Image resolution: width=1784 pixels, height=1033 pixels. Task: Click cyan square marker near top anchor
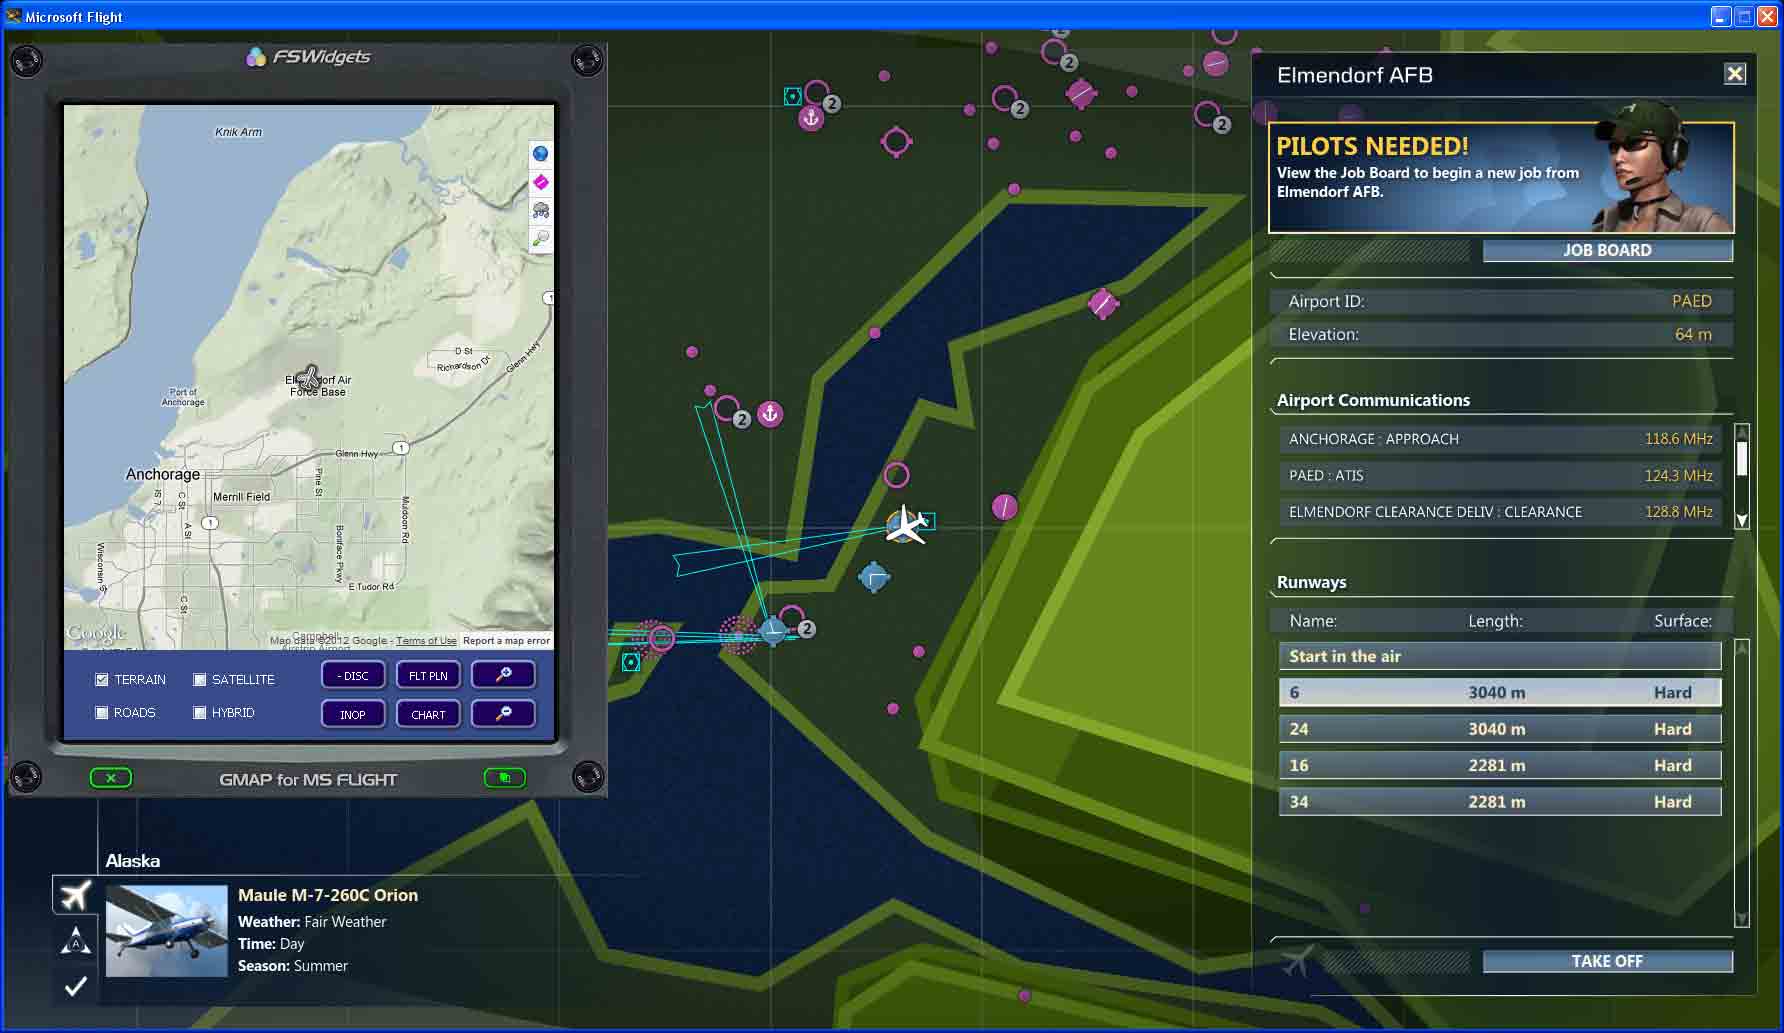tap(793, 96)
